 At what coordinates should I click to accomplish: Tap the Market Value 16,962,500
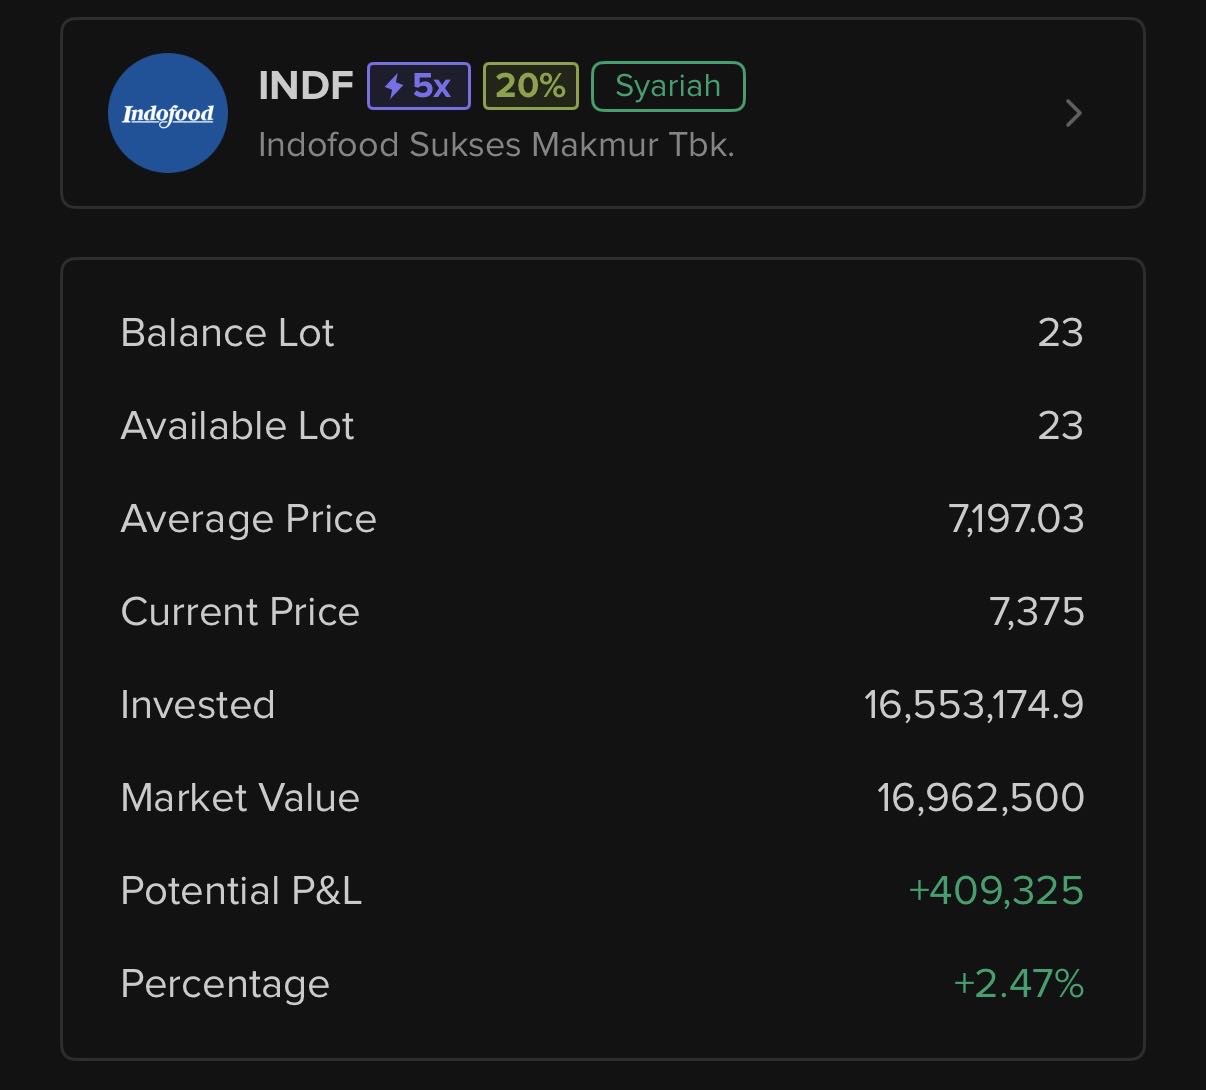point(980,798)
